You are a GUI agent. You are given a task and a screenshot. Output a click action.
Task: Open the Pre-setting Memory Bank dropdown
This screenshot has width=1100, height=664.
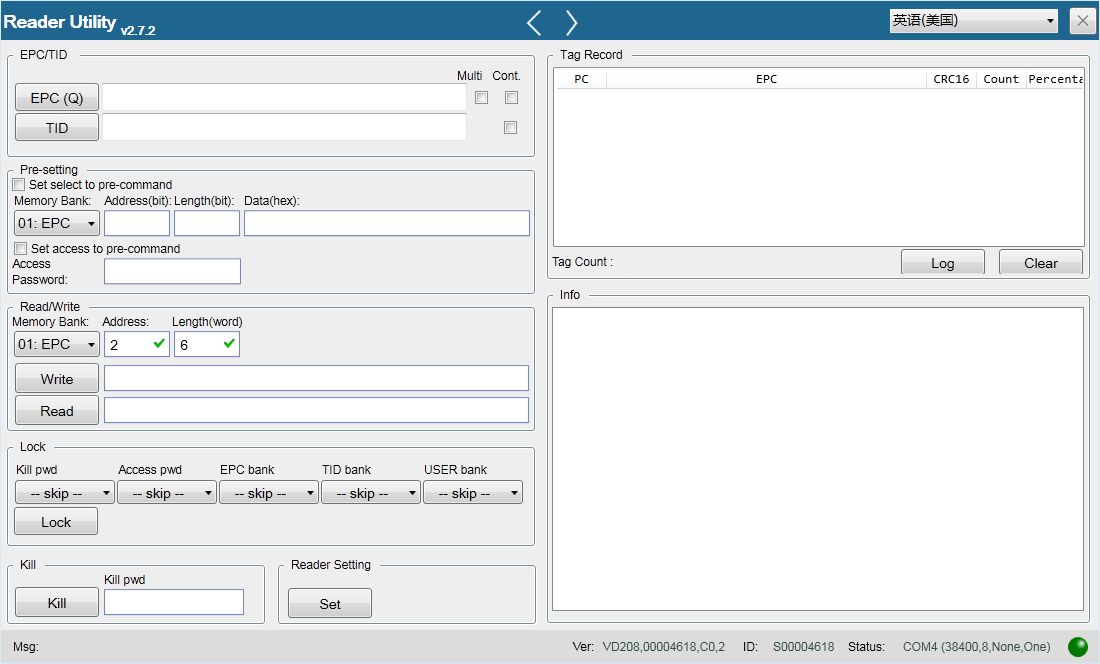pos(56,224)
